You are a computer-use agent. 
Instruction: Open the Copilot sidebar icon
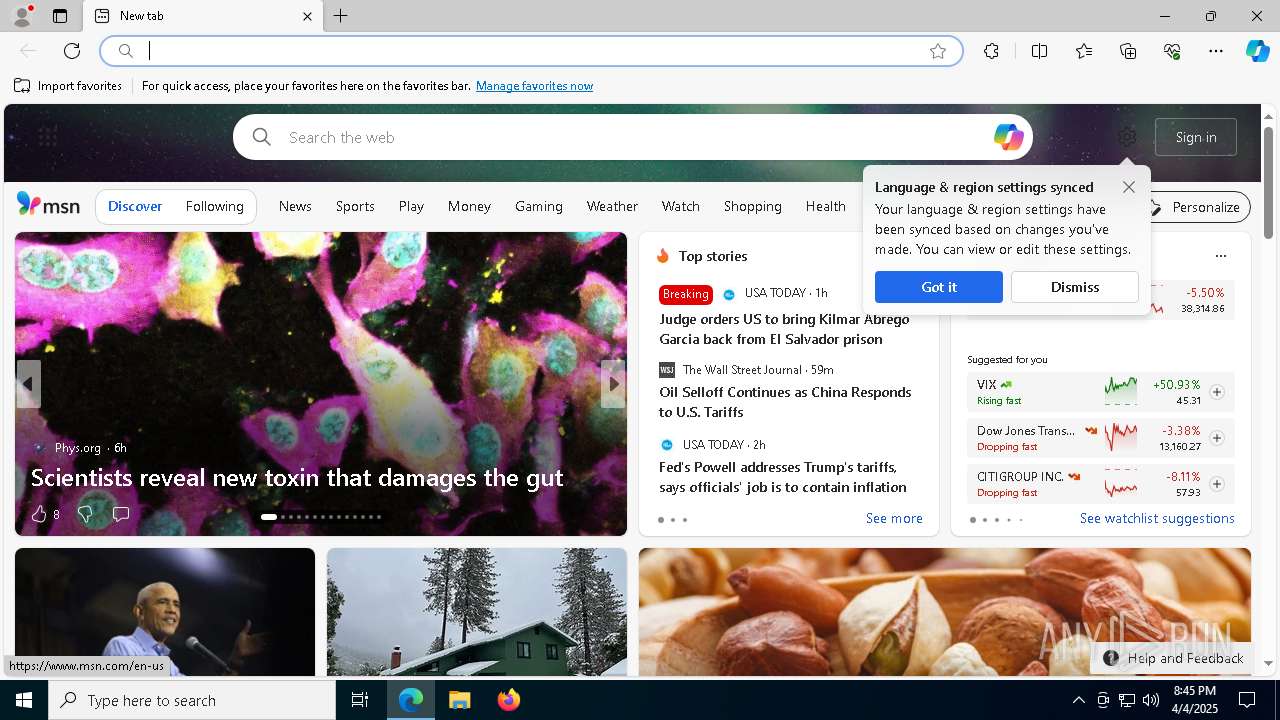1258,51
